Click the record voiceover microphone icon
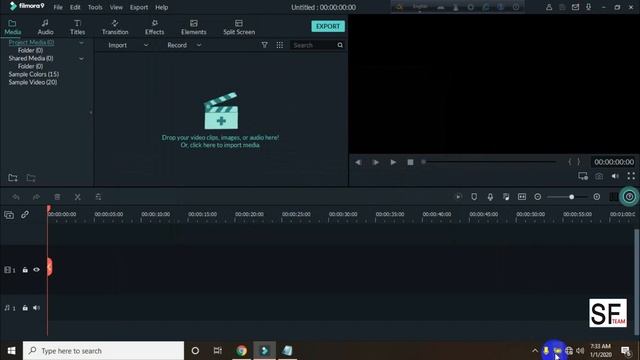Image resolution: width=640 pixels, height=360 pixels. 490,197
